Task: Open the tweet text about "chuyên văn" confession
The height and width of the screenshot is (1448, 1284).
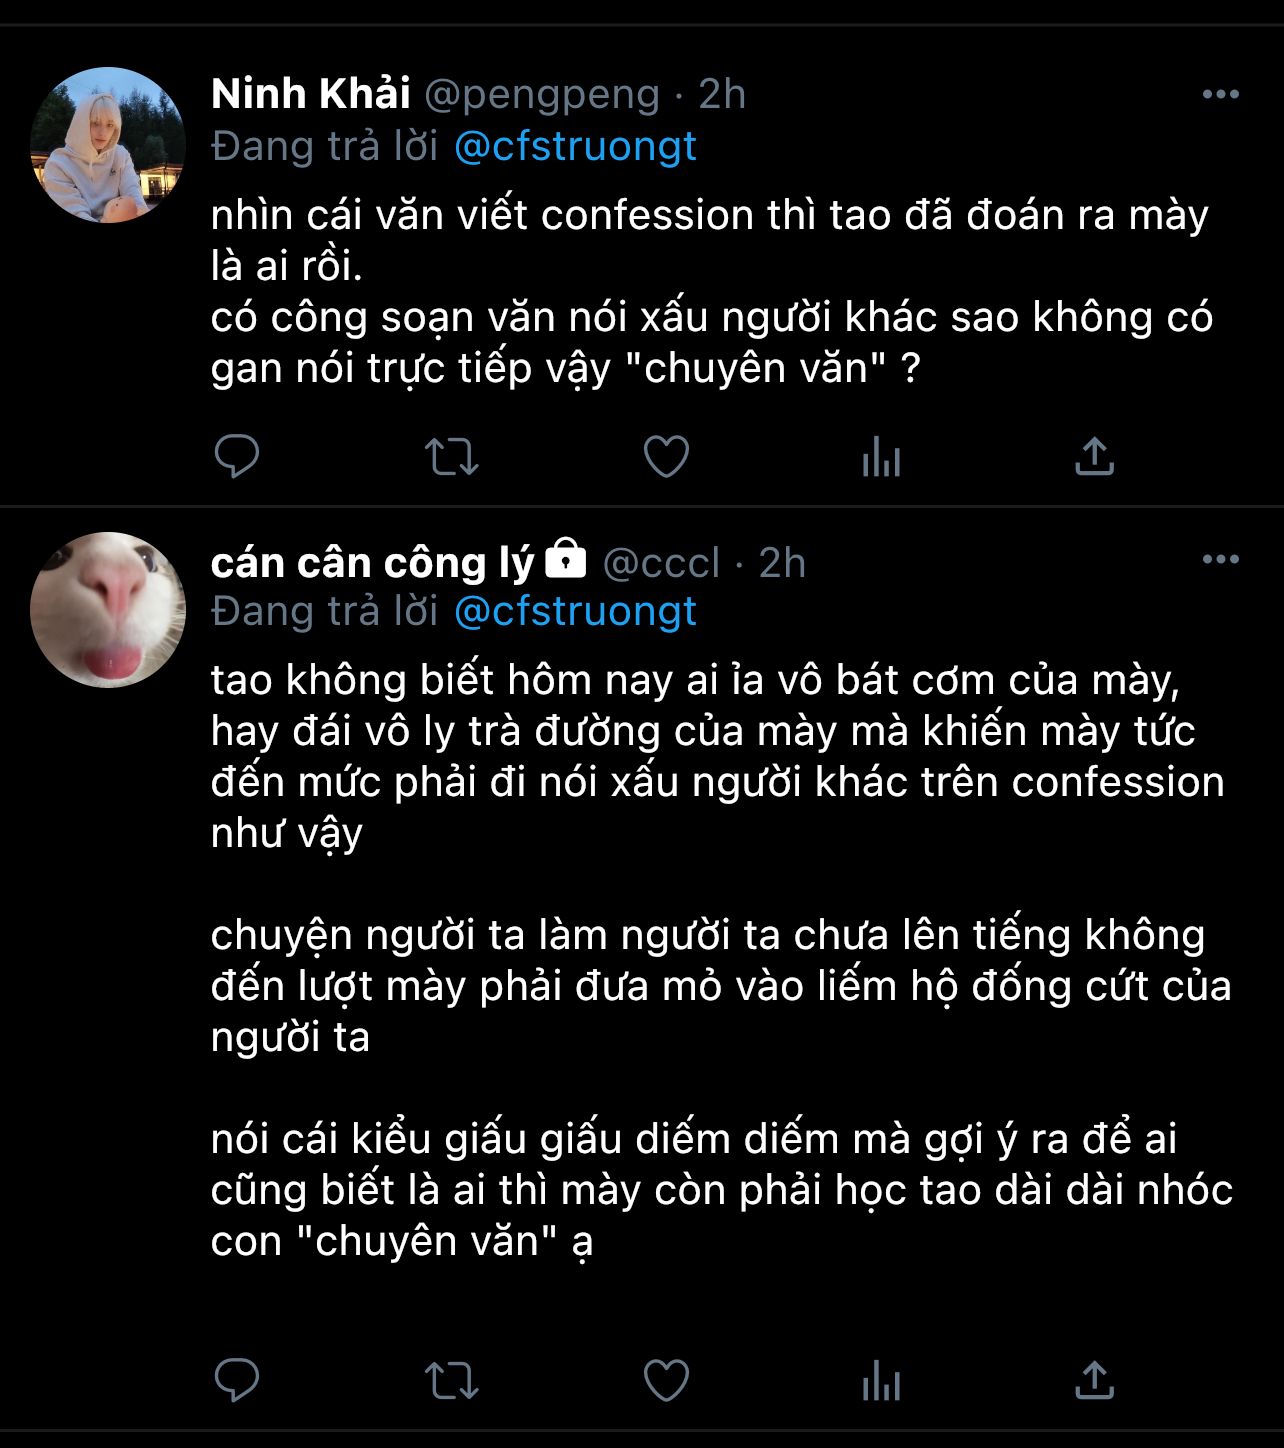Action: coord(710,291)
